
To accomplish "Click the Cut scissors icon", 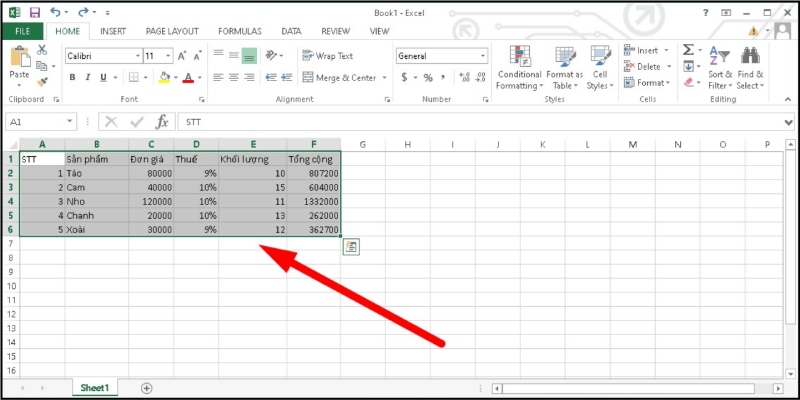I will pyautogui.click(x=42, y=50).
